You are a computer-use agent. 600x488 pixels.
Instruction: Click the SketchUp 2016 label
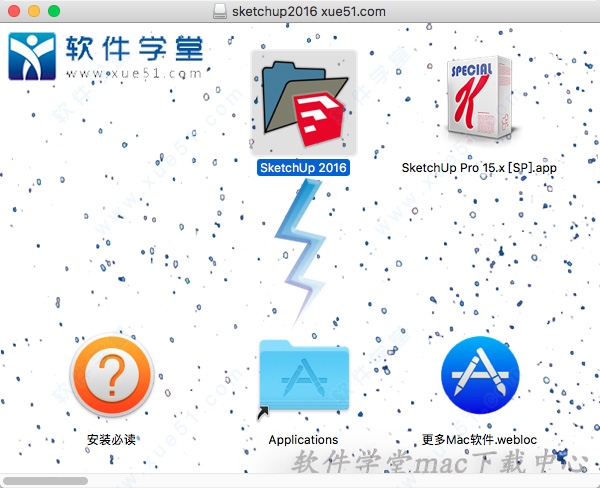pos(303,168)
